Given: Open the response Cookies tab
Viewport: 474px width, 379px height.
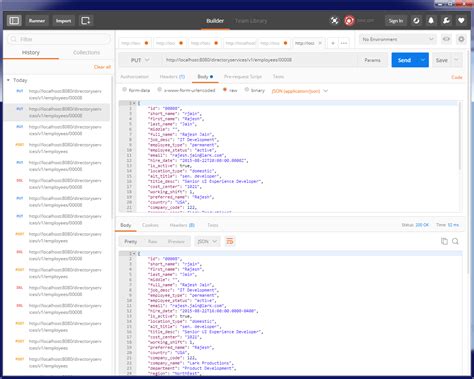Looking at the screenshot, I should 150,225.
